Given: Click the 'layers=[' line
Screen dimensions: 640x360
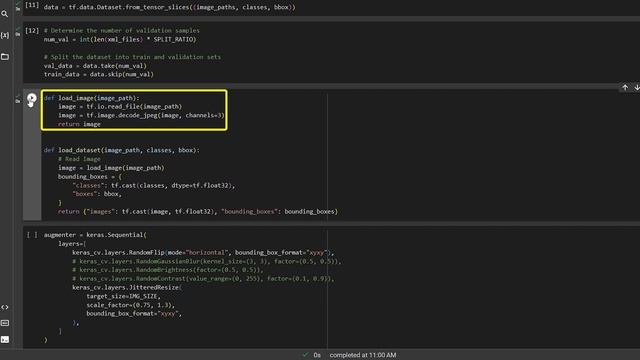Looking at the screenshot, I should click(72, 244).
